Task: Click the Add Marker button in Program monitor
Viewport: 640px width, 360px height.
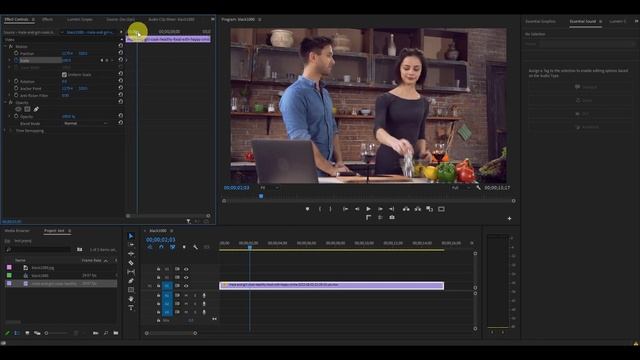Action: (307, 209)
